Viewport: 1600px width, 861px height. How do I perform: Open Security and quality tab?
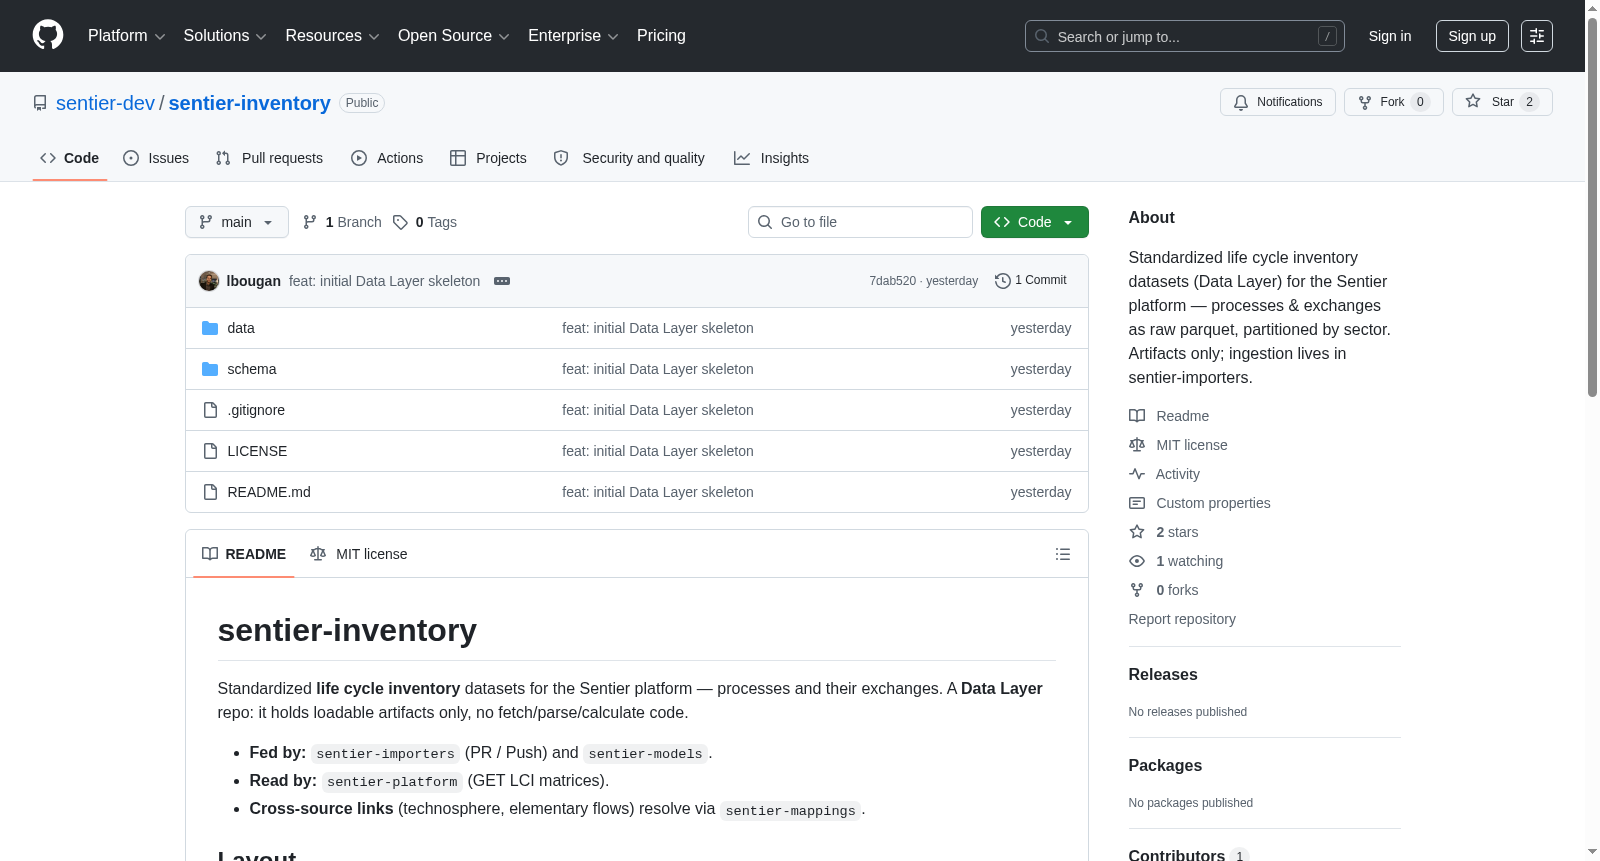pyautogui.click(x=630, y=158)
